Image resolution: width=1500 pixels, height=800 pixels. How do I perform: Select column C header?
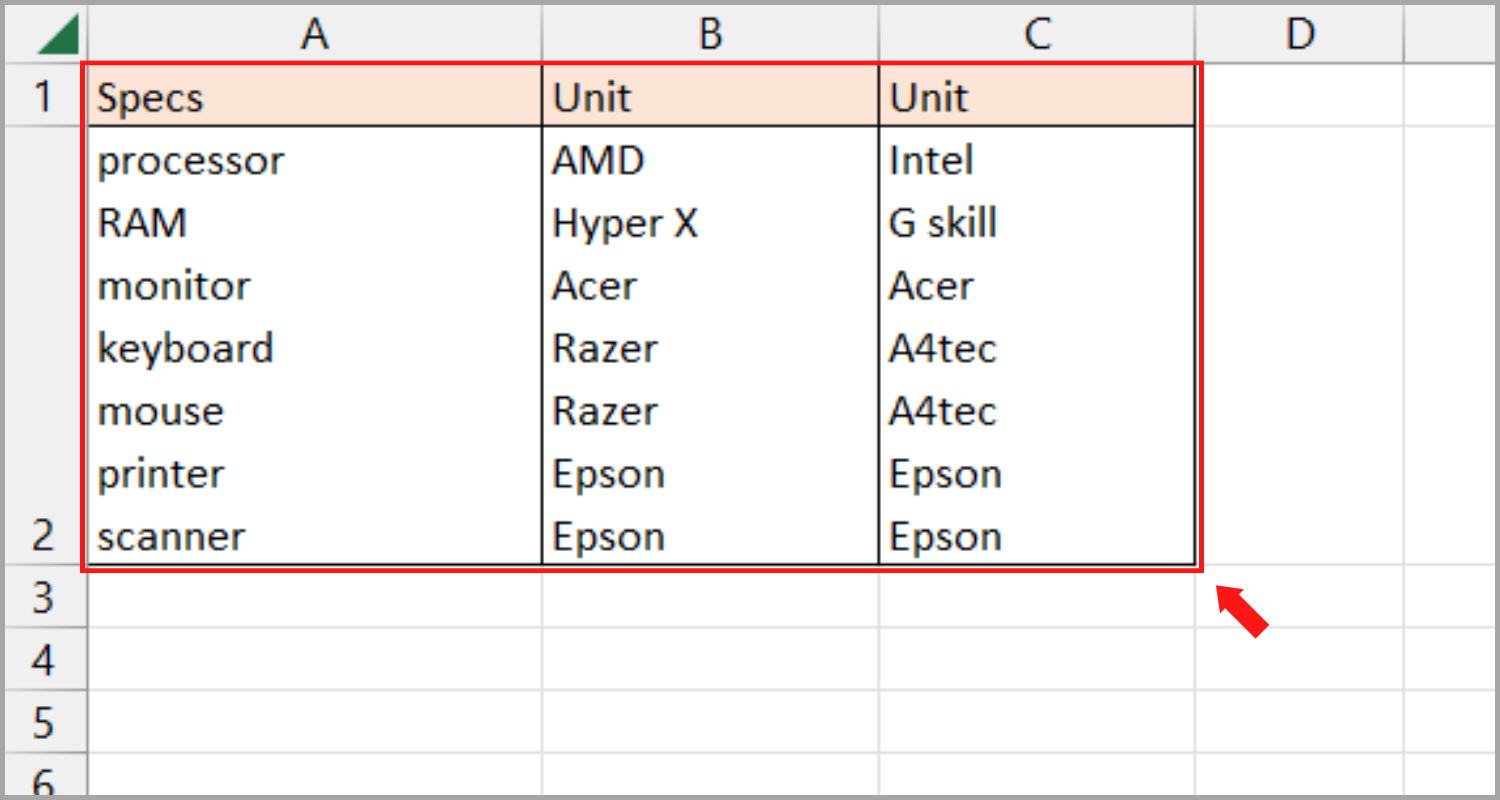tap(1037, 35)
